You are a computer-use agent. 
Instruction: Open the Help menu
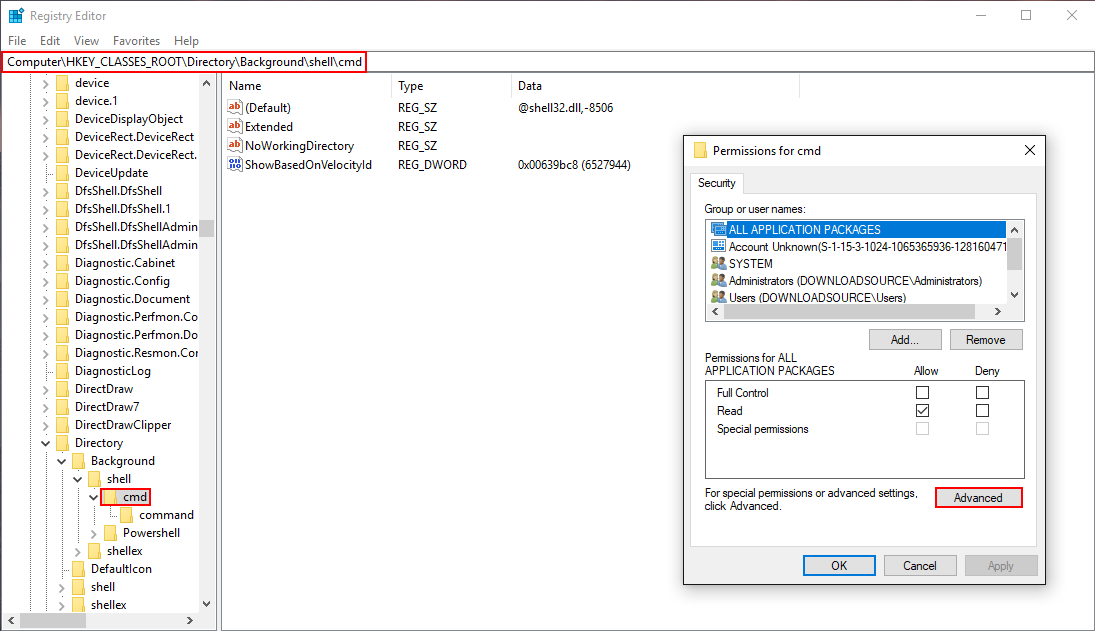tap(186, 40)
